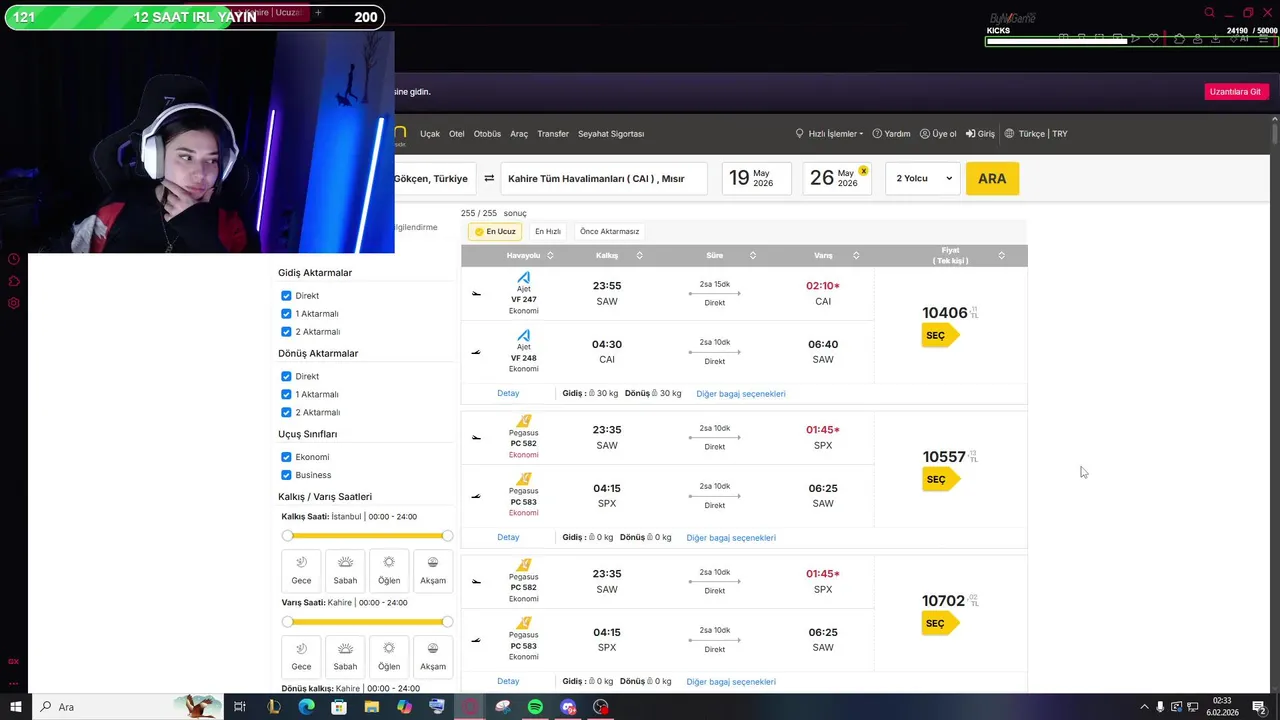
Task: Click the yellow ARA search button
Action: click(x=992, y=178)
